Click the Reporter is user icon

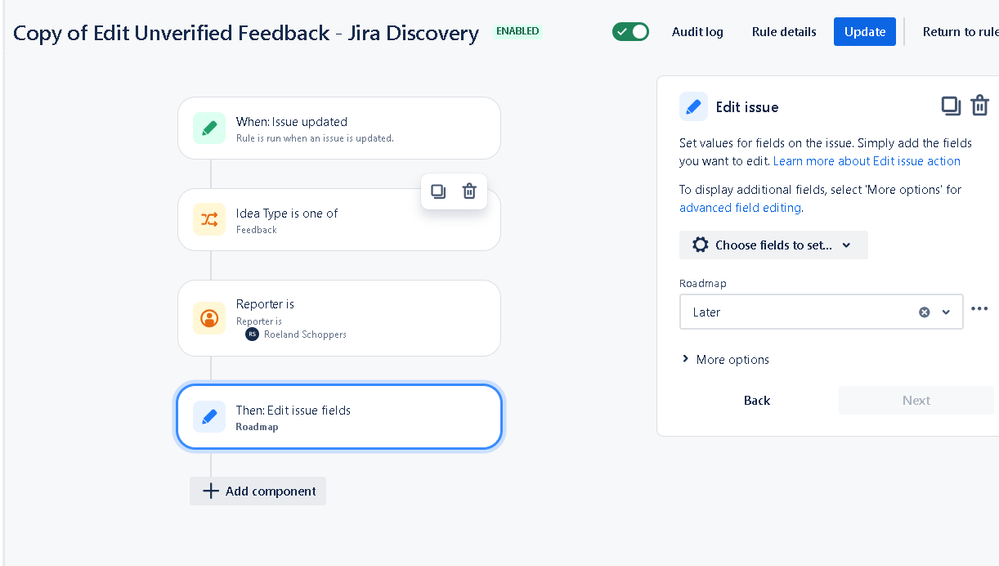tap(209, 318)
